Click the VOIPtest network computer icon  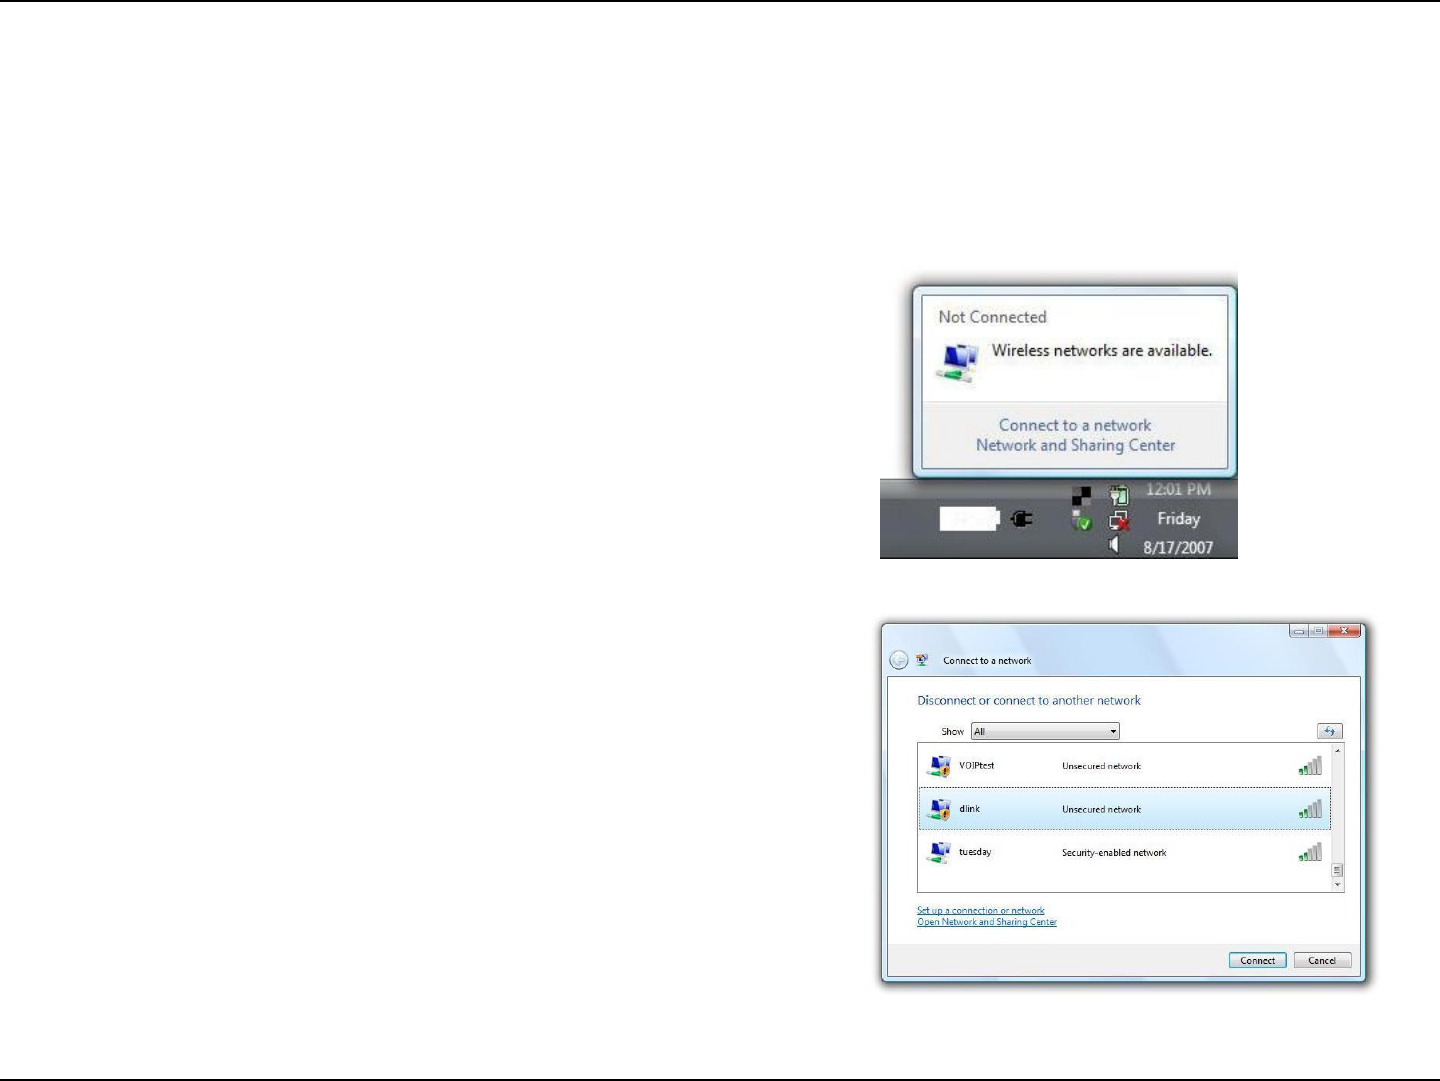[938, 766]
